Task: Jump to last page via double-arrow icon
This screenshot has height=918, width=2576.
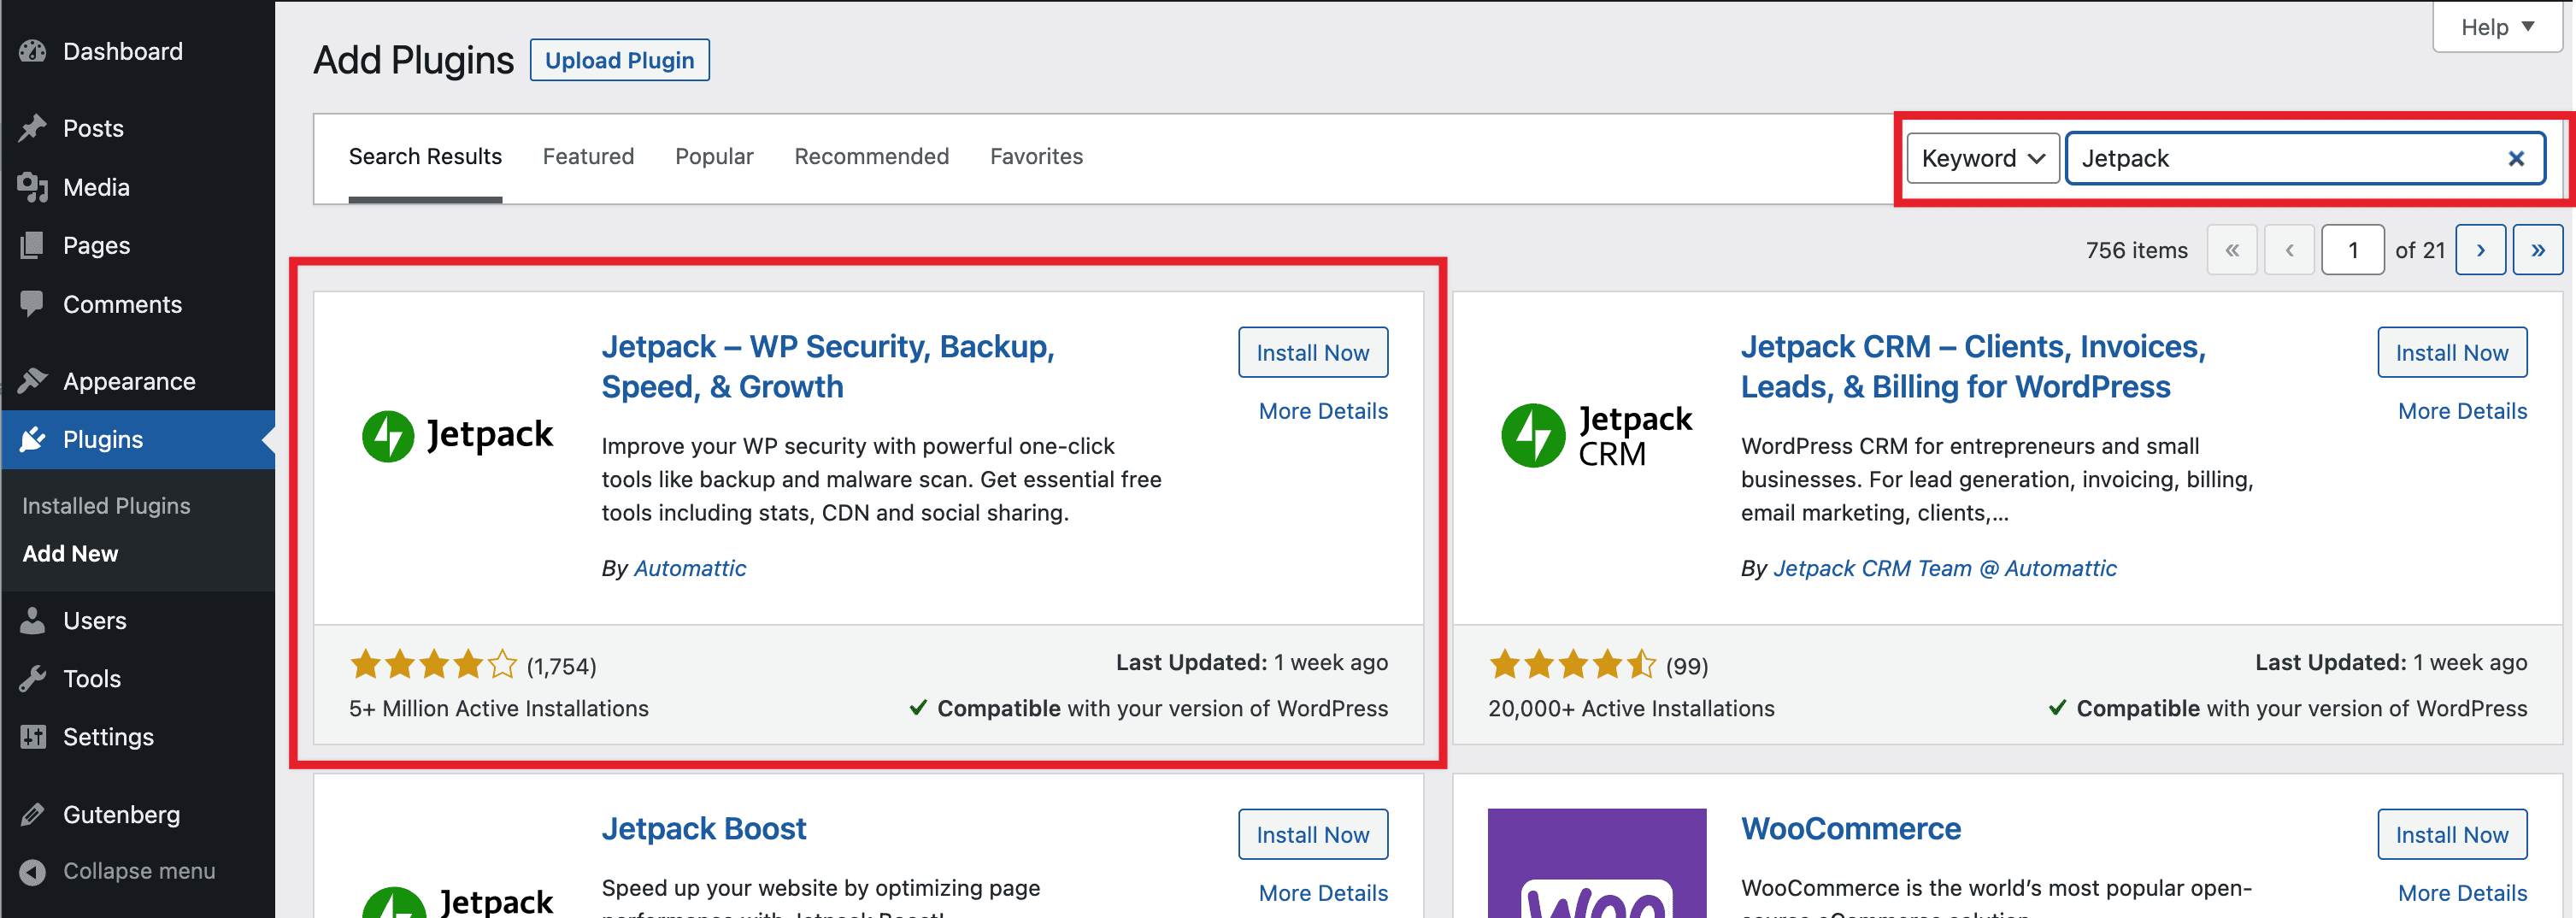Action: (x=2538, y=249)
